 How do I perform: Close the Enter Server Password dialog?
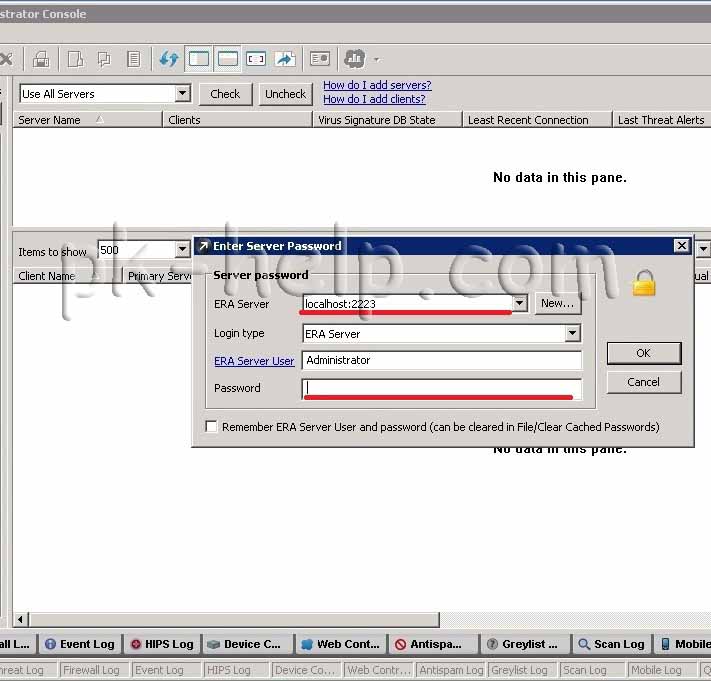click(682, 246)
